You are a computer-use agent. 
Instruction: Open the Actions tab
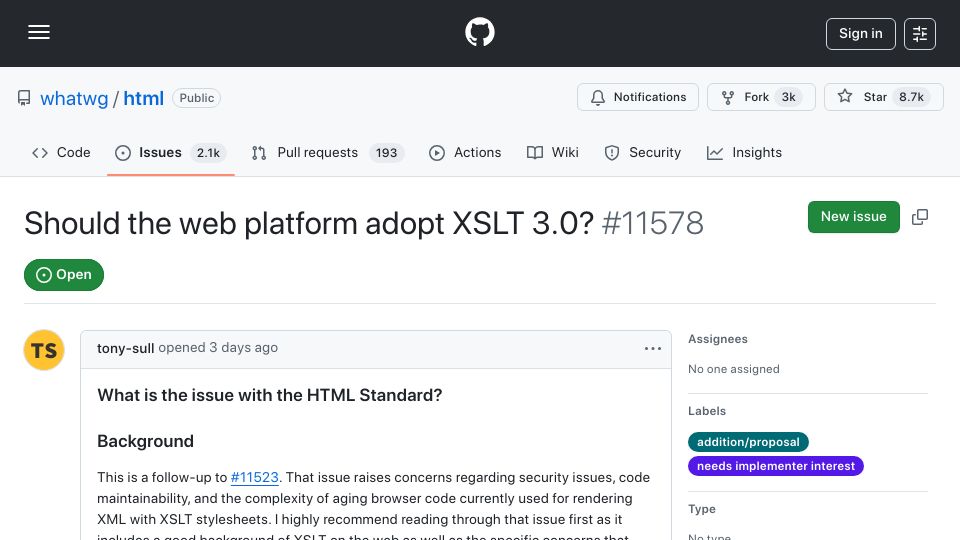(x=465, y=152)
